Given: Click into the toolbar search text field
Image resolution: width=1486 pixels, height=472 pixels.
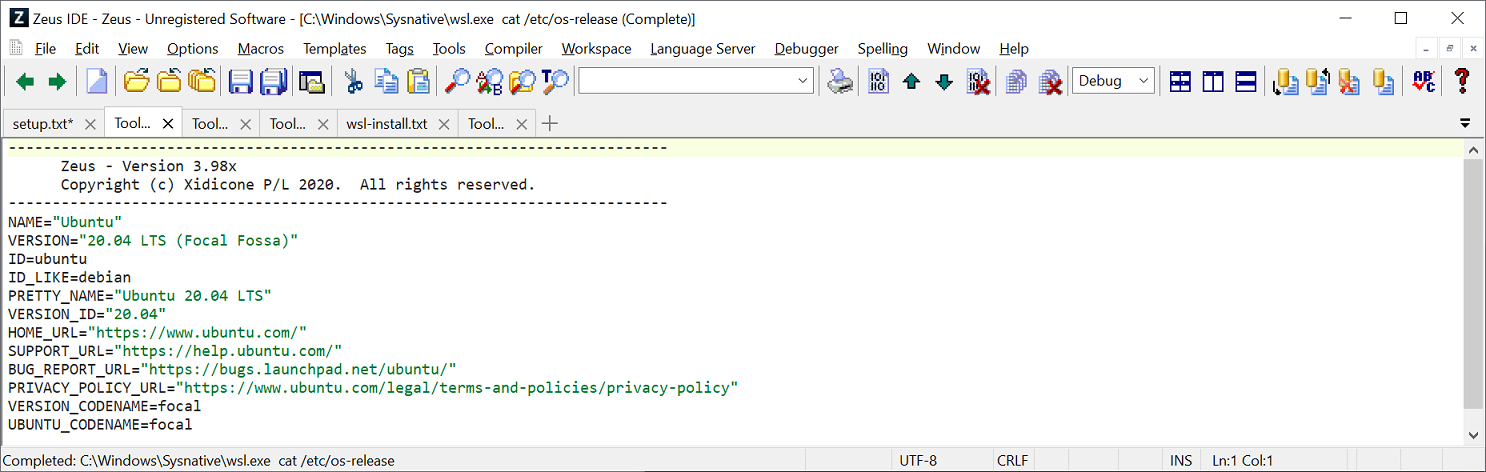Looking at the screenshot, I should 687,81.
